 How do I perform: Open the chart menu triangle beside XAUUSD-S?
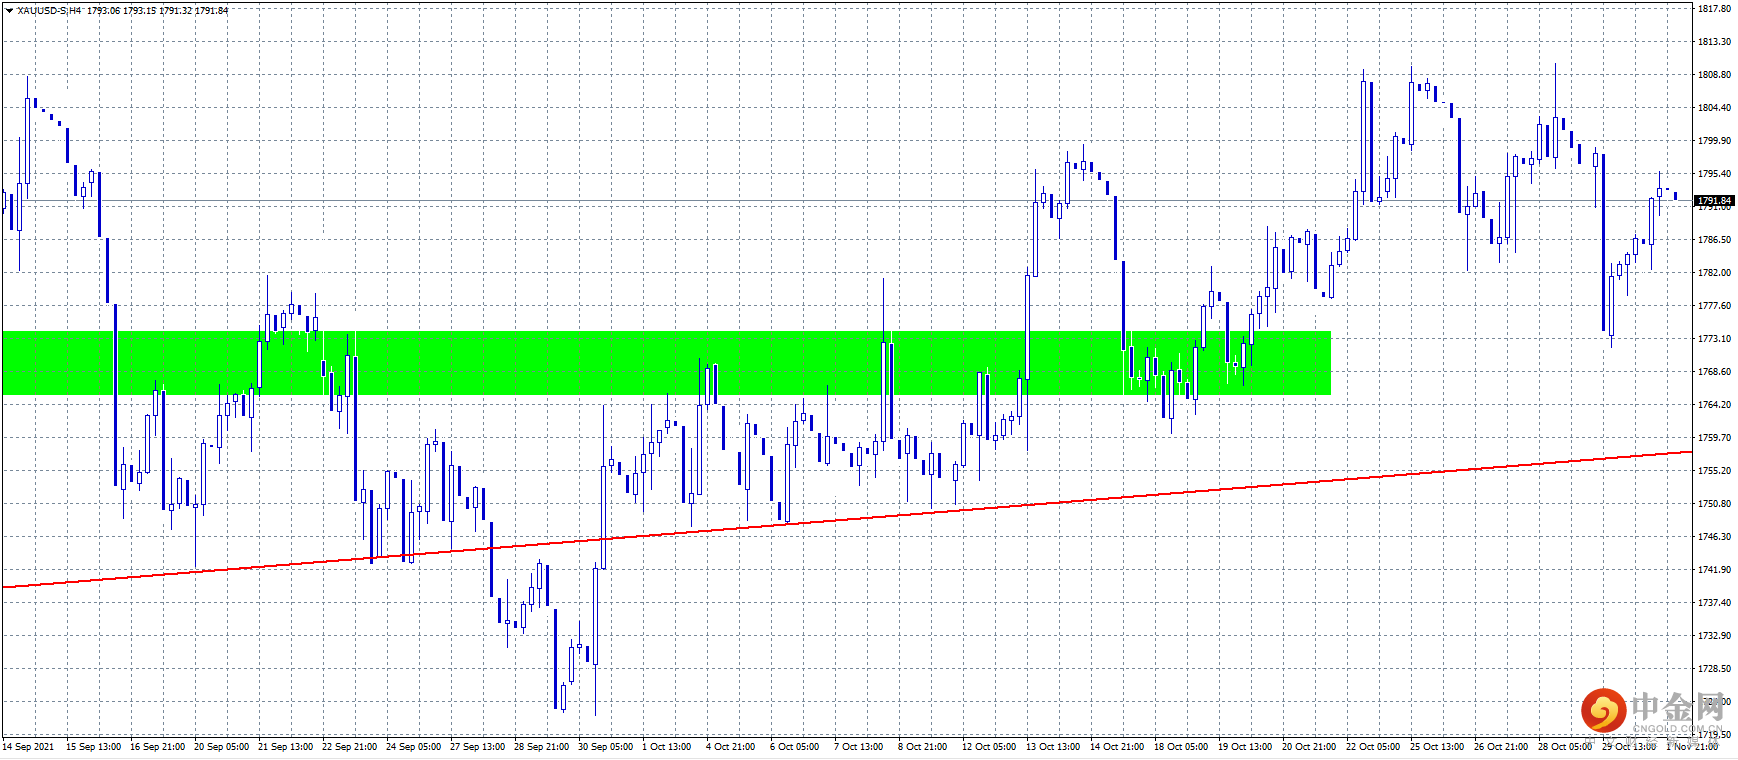click(9, 10)
